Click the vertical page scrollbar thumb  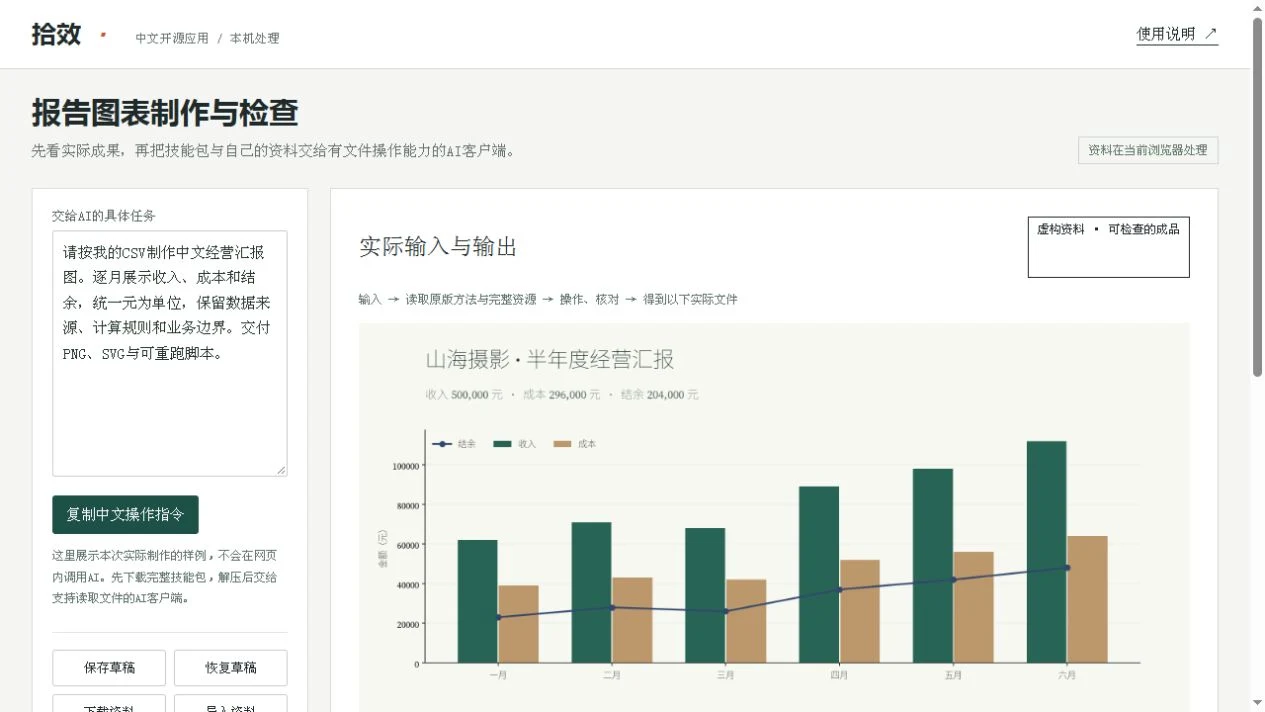(x=1257, y=195)
